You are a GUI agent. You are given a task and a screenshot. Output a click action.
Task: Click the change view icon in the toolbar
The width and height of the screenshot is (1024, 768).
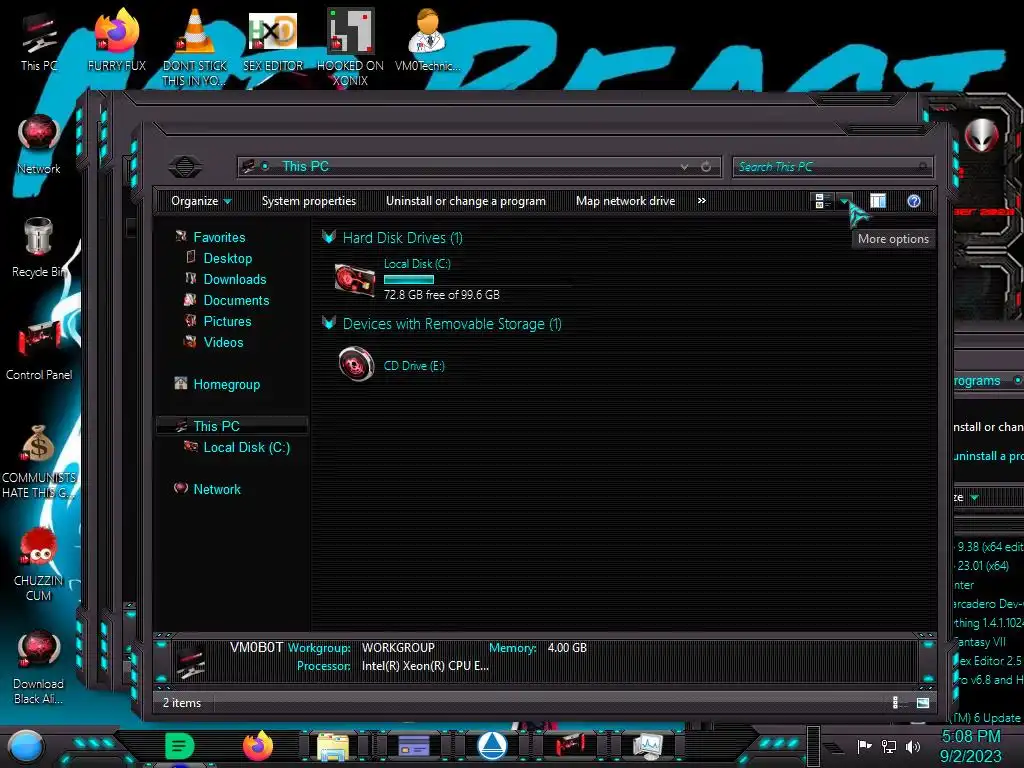coord(822,201)
